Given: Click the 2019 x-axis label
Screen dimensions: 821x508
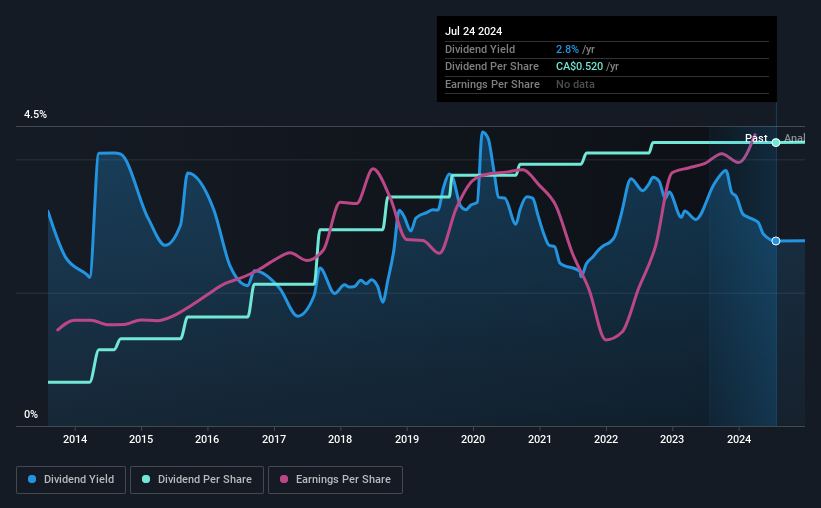Looking at the screenshot, I should point(407,439).
